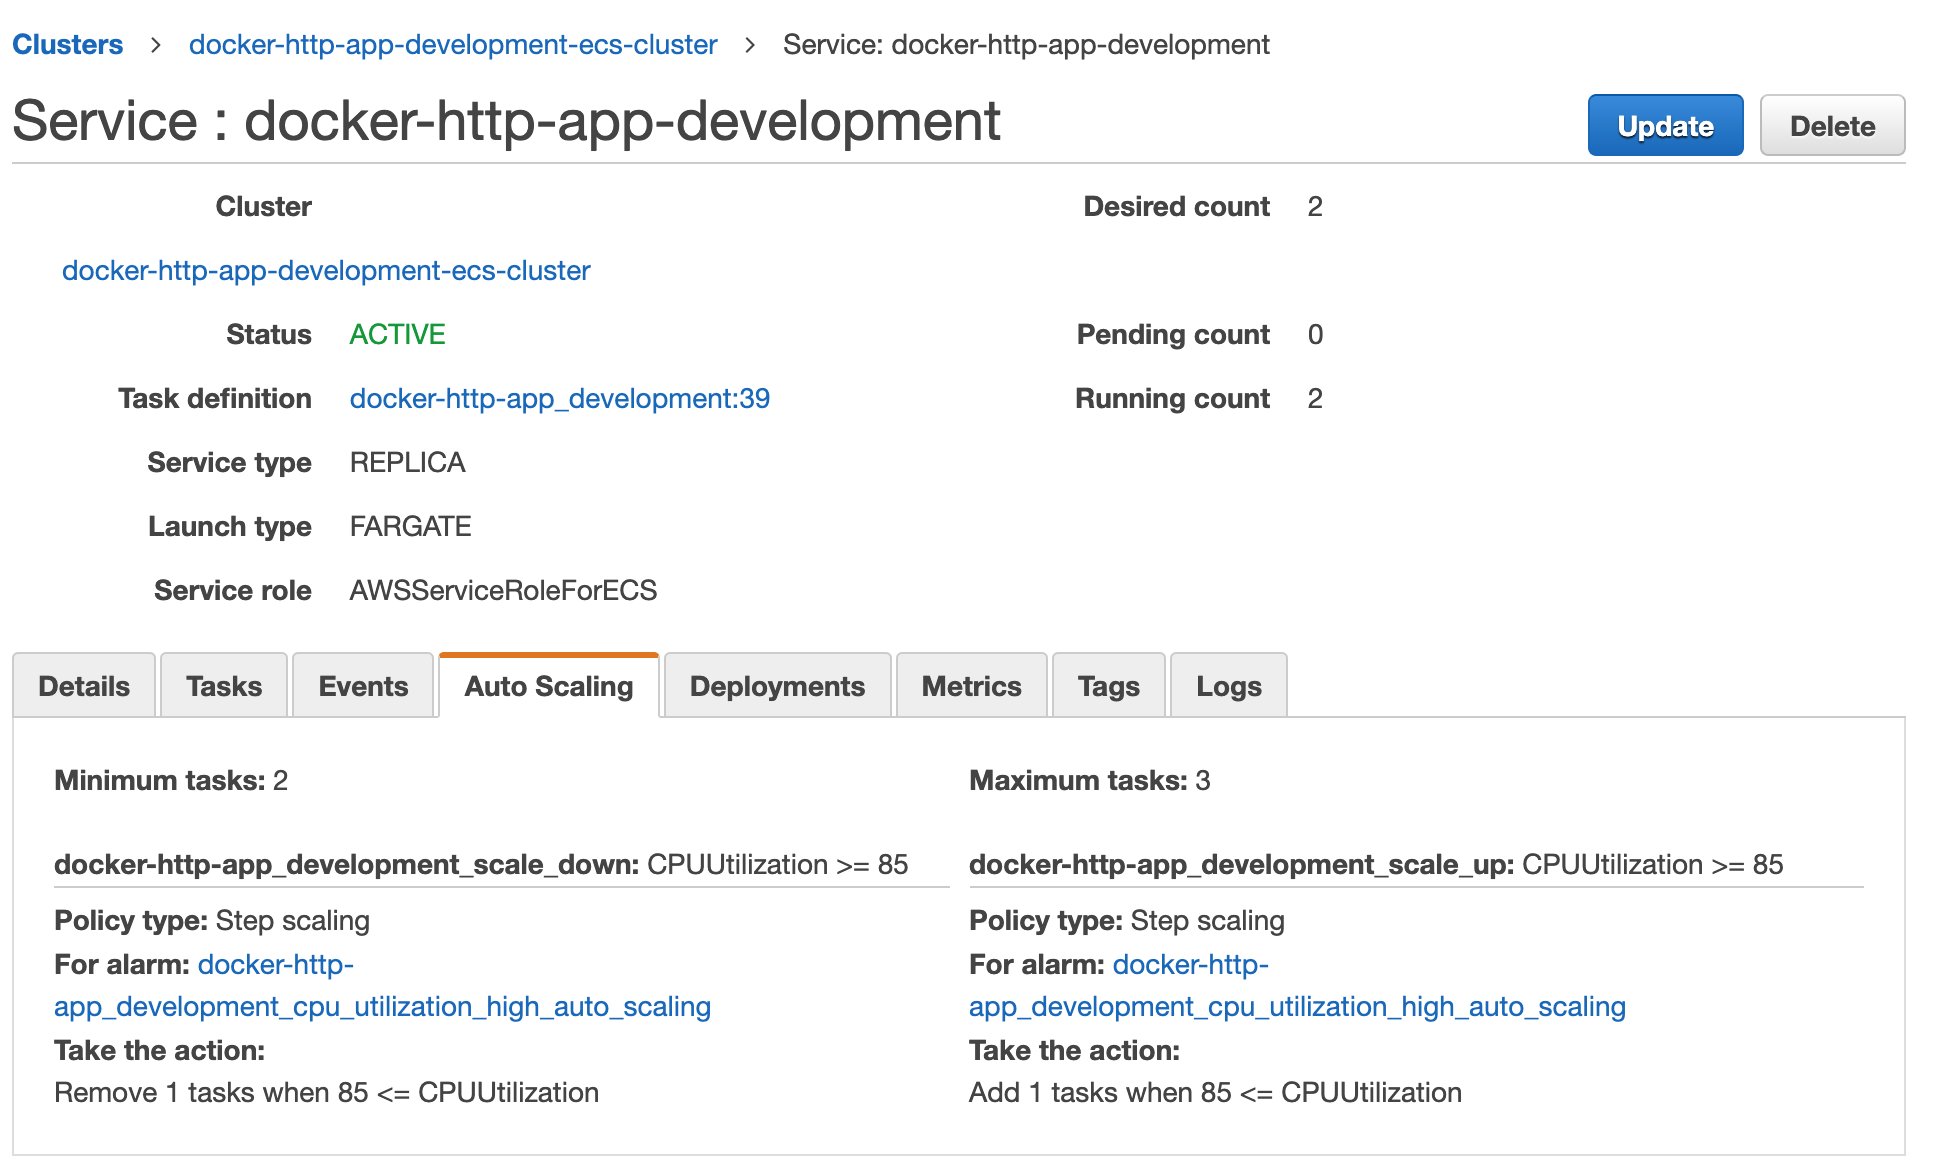View the Logs tab
This screenshot has height=1176, width=1946.
coord(1228,686)
